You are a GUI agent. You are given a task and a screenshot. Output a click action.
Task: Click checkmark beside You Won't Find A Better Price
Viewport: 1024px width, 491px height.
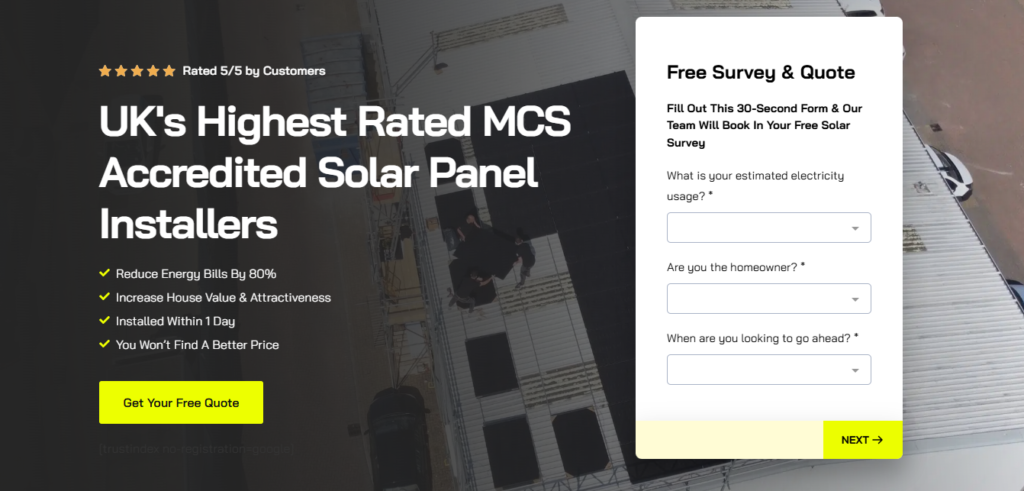[x=105, y=345]
